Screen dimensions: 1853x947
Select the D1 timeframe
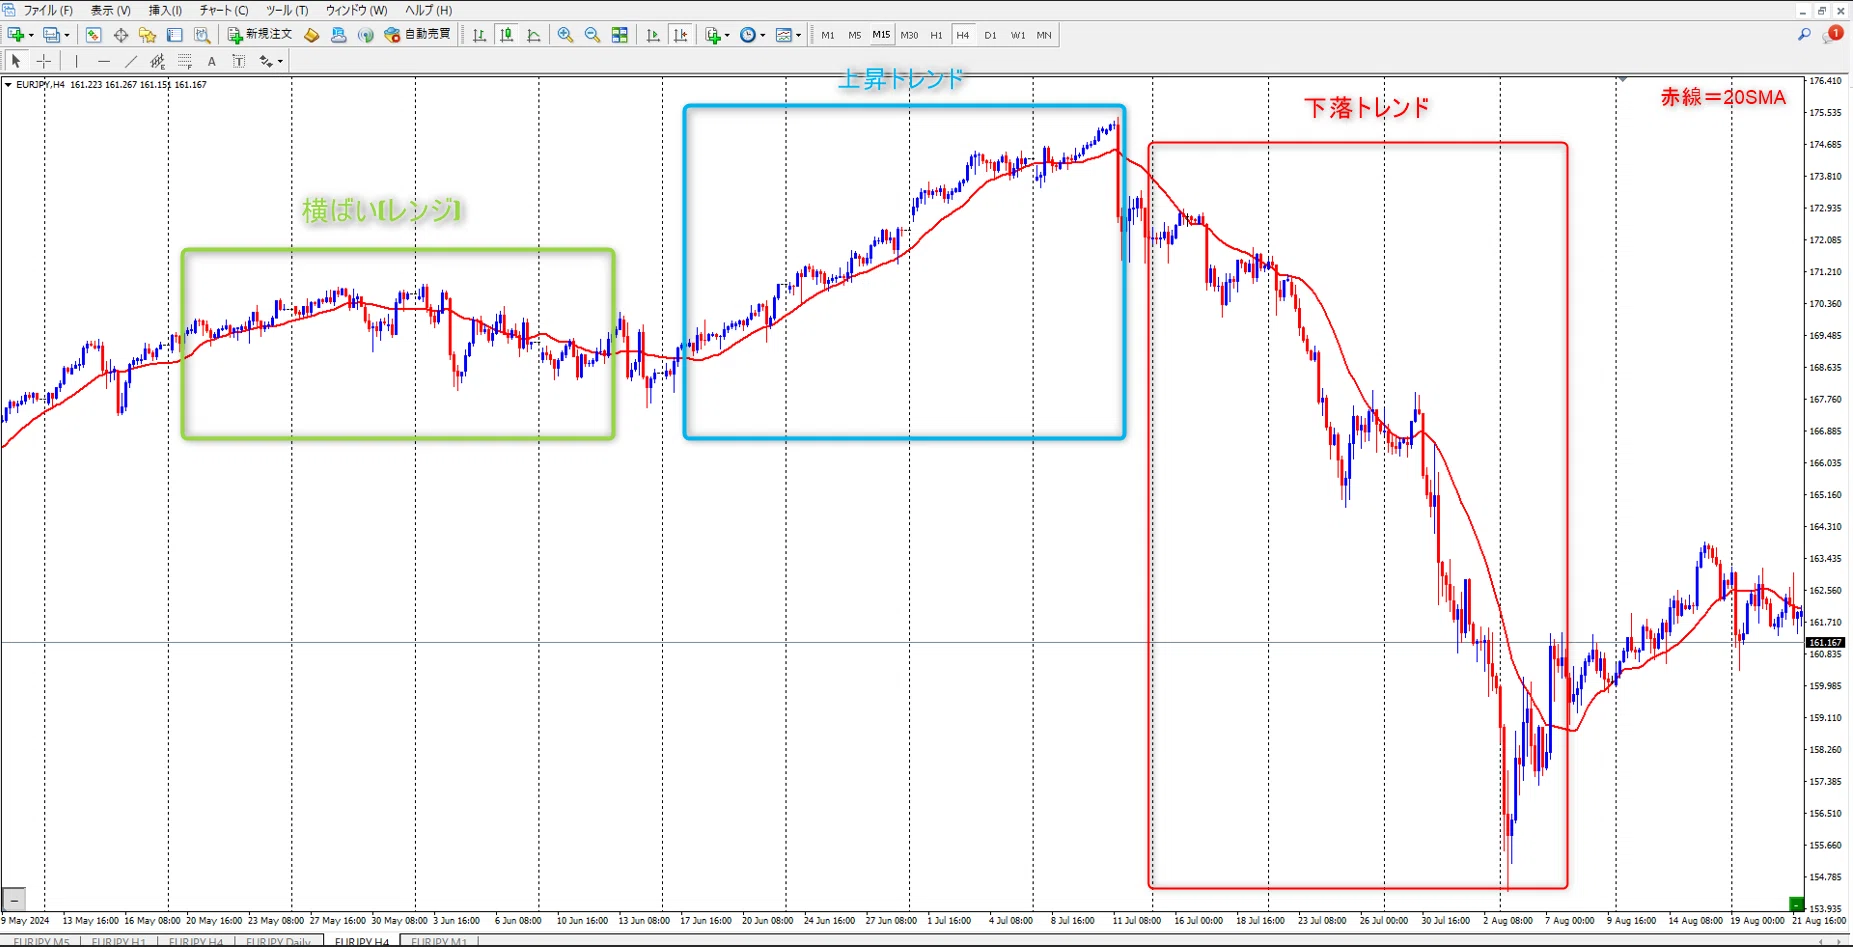click(x=990, y=35)
